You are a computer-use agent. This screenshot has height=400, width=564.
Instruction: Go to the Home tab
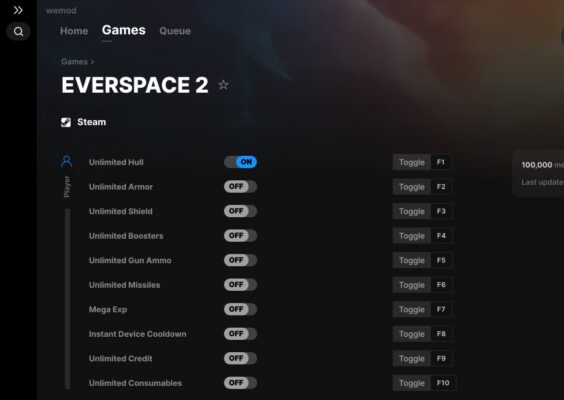pyautogui.click(x=74, y=31)
